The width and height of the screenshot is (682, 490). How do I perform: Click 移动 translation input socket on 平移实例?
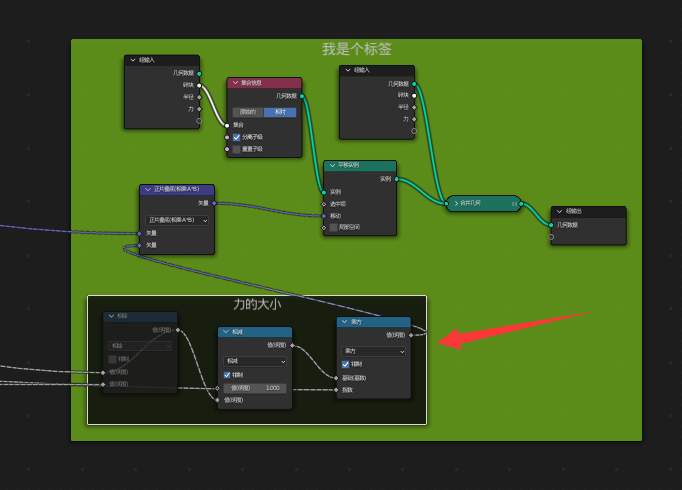tap(323, 215)
